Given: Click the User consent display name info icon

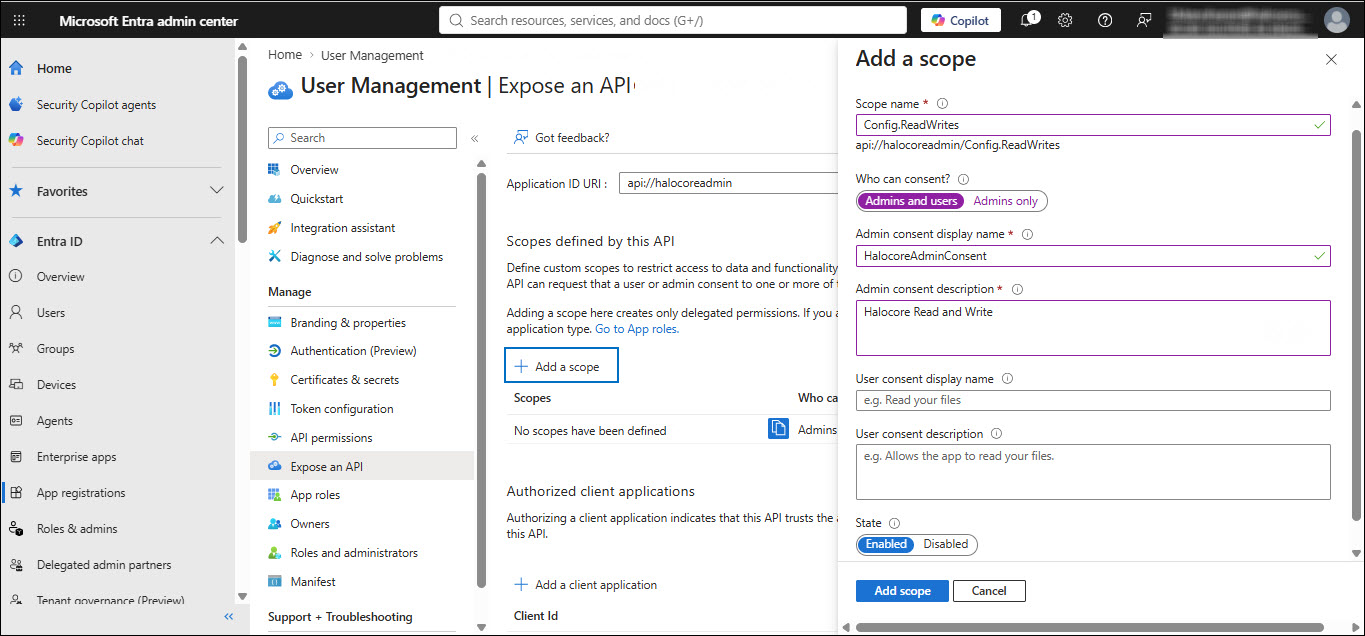Looking at the screenshot, I should pos(1007,379).
